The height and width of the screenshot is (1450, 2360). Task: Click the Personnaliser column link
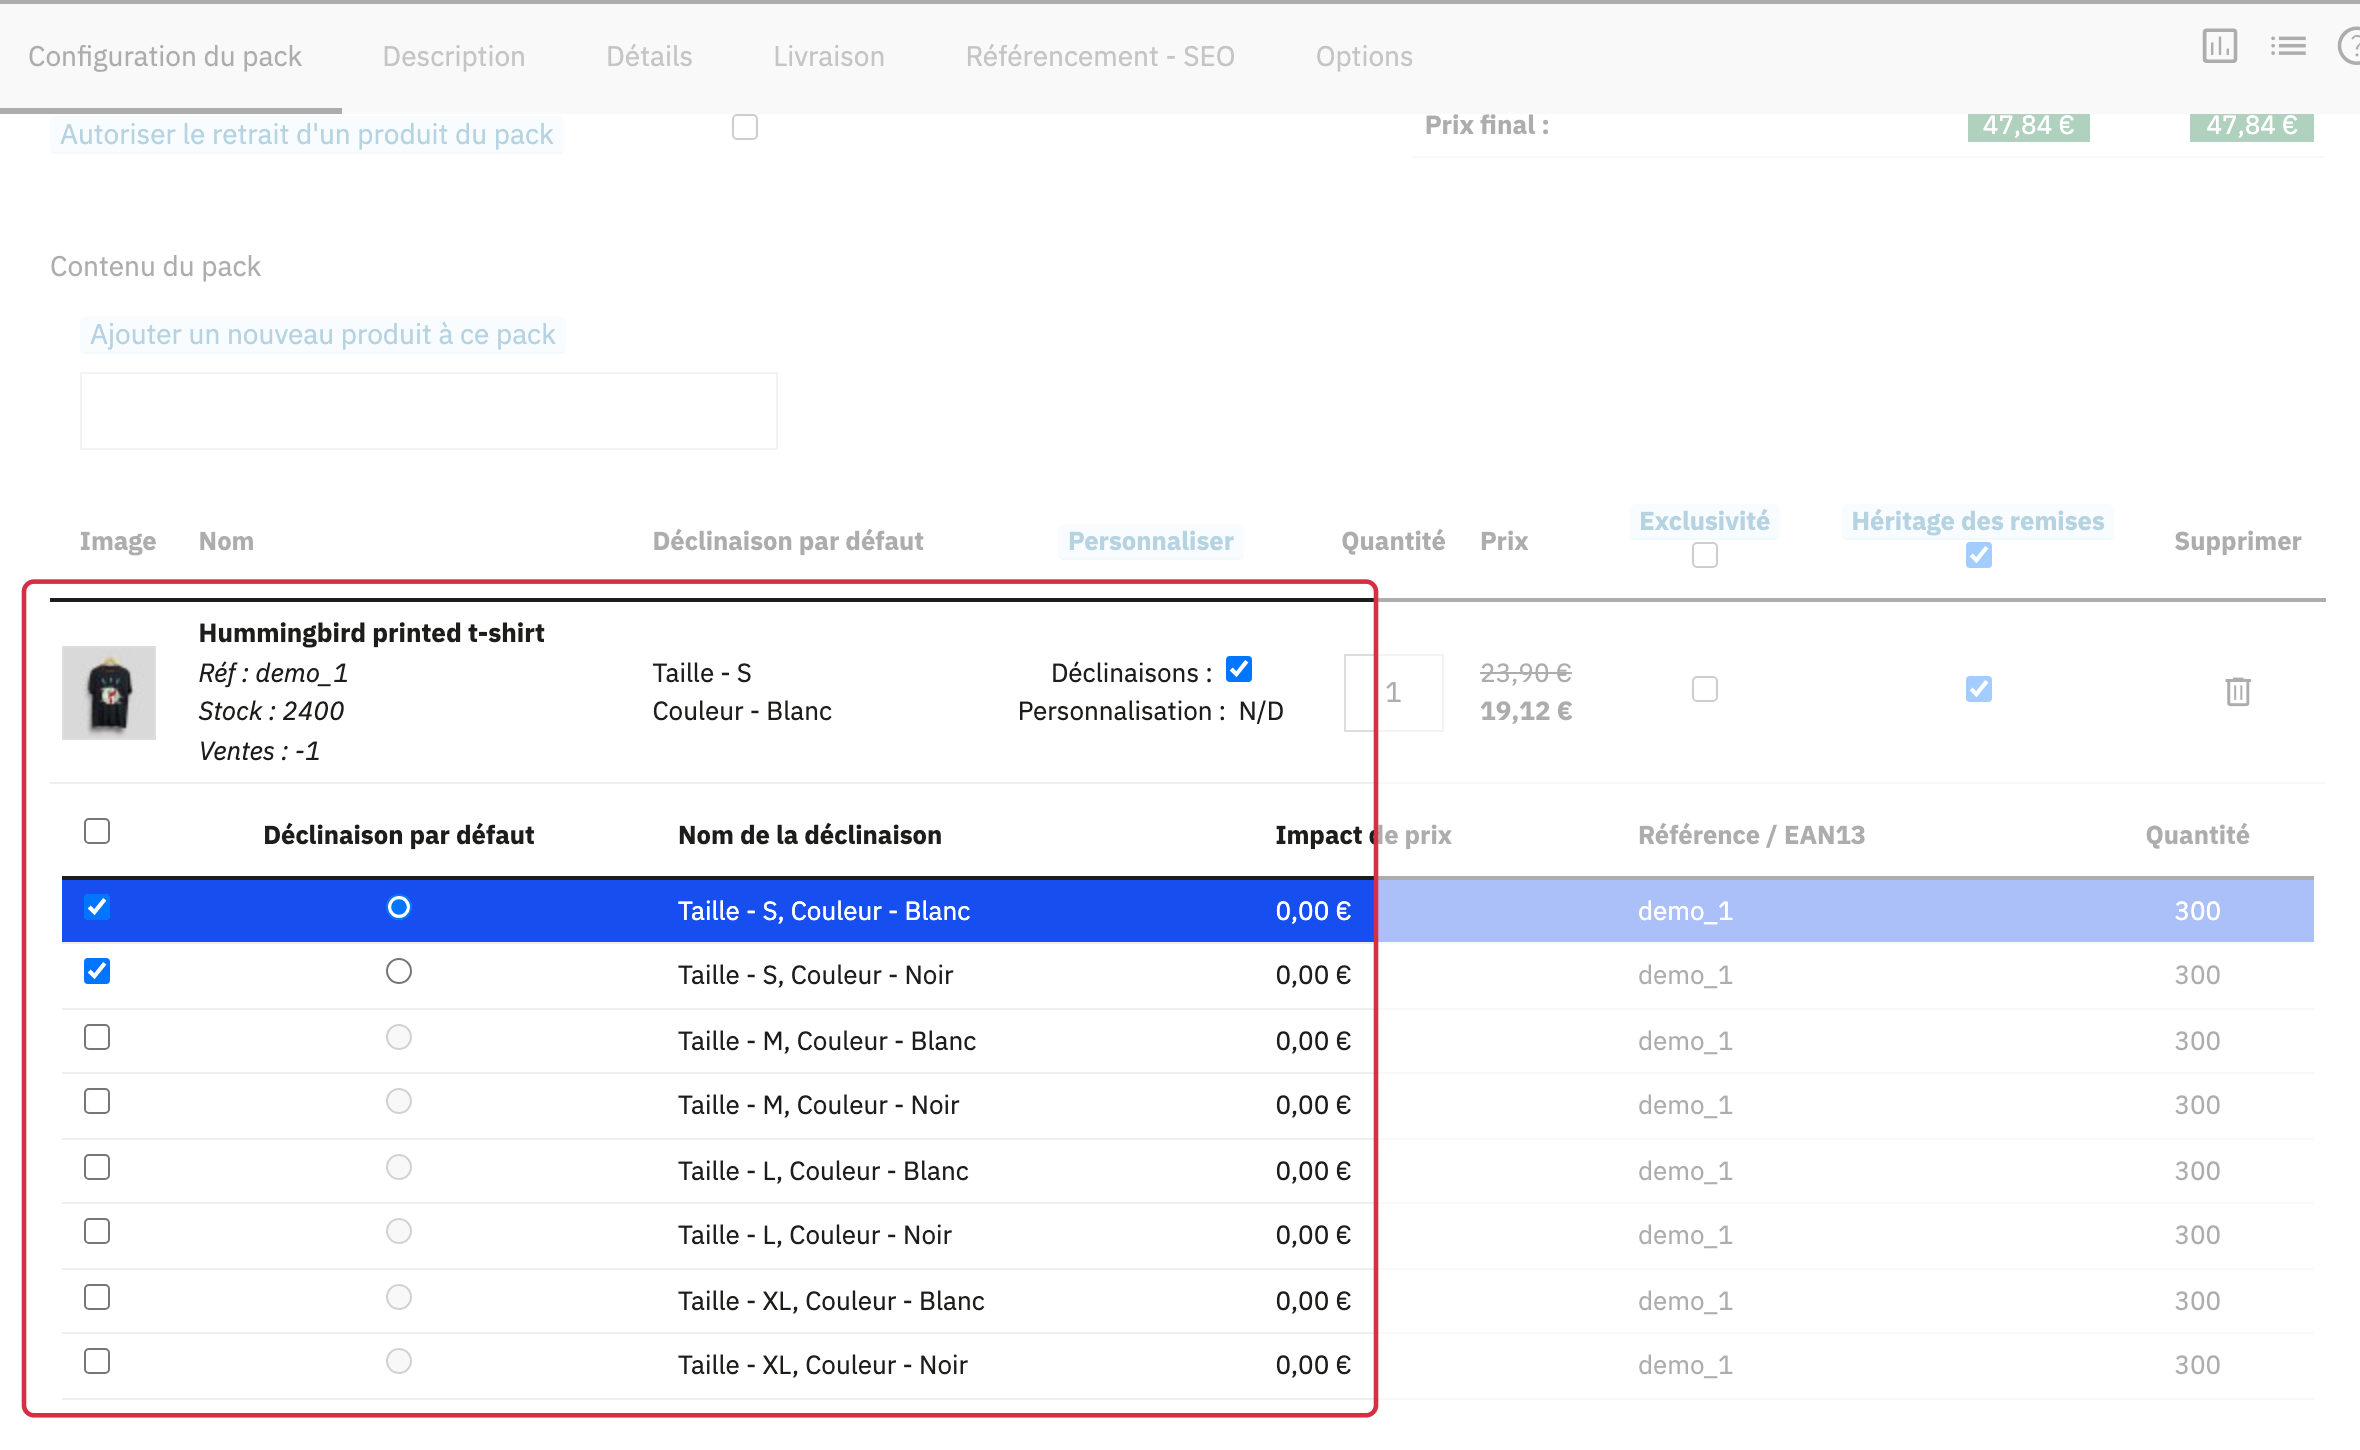(x=1151, y=541)
